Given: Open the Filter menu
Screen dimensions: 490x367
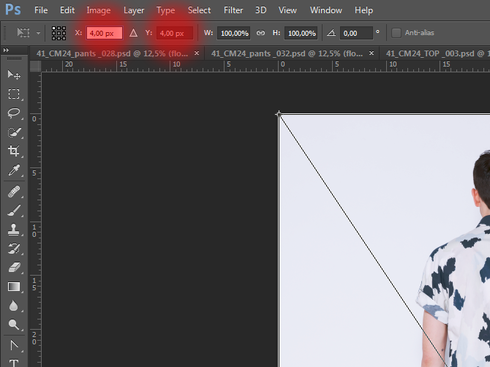Looking at the screenshot, I should pos(233,10).
